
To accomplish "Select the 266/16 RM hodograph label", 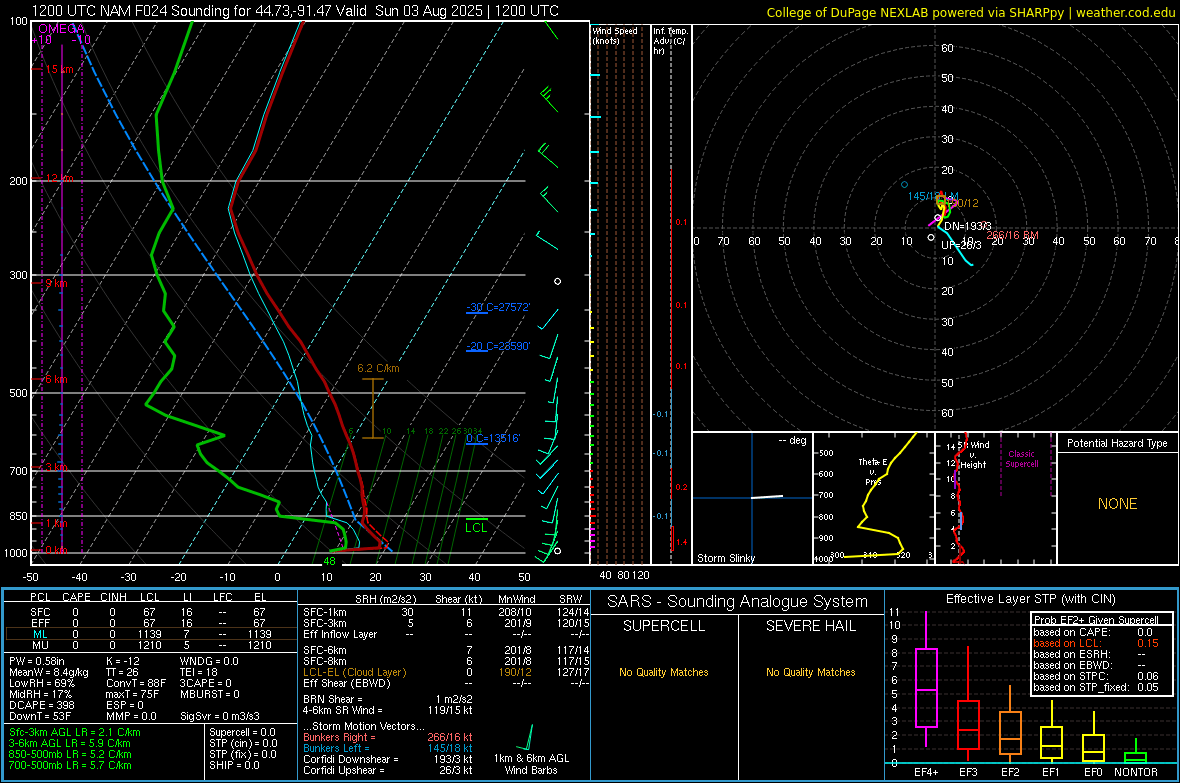I will (x=1012, y=236).
